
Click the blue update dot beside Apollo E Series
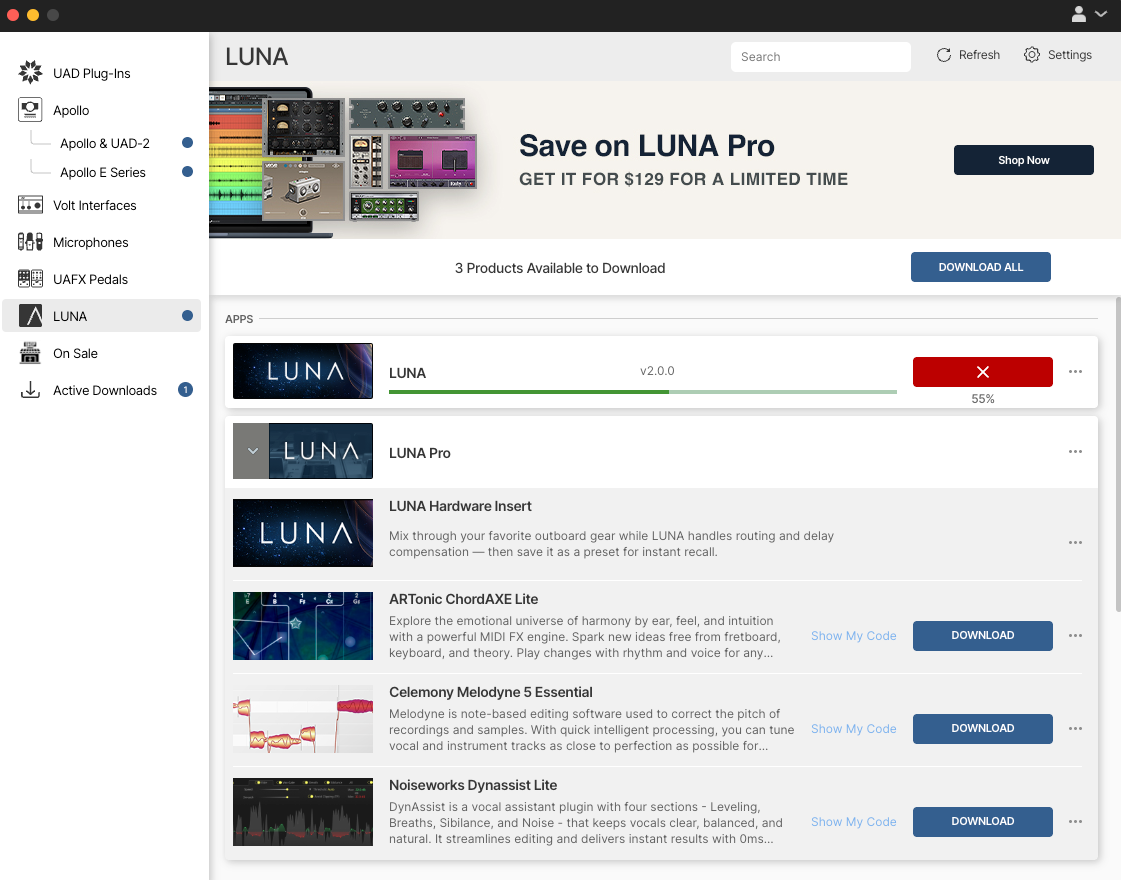coord(187,172)
